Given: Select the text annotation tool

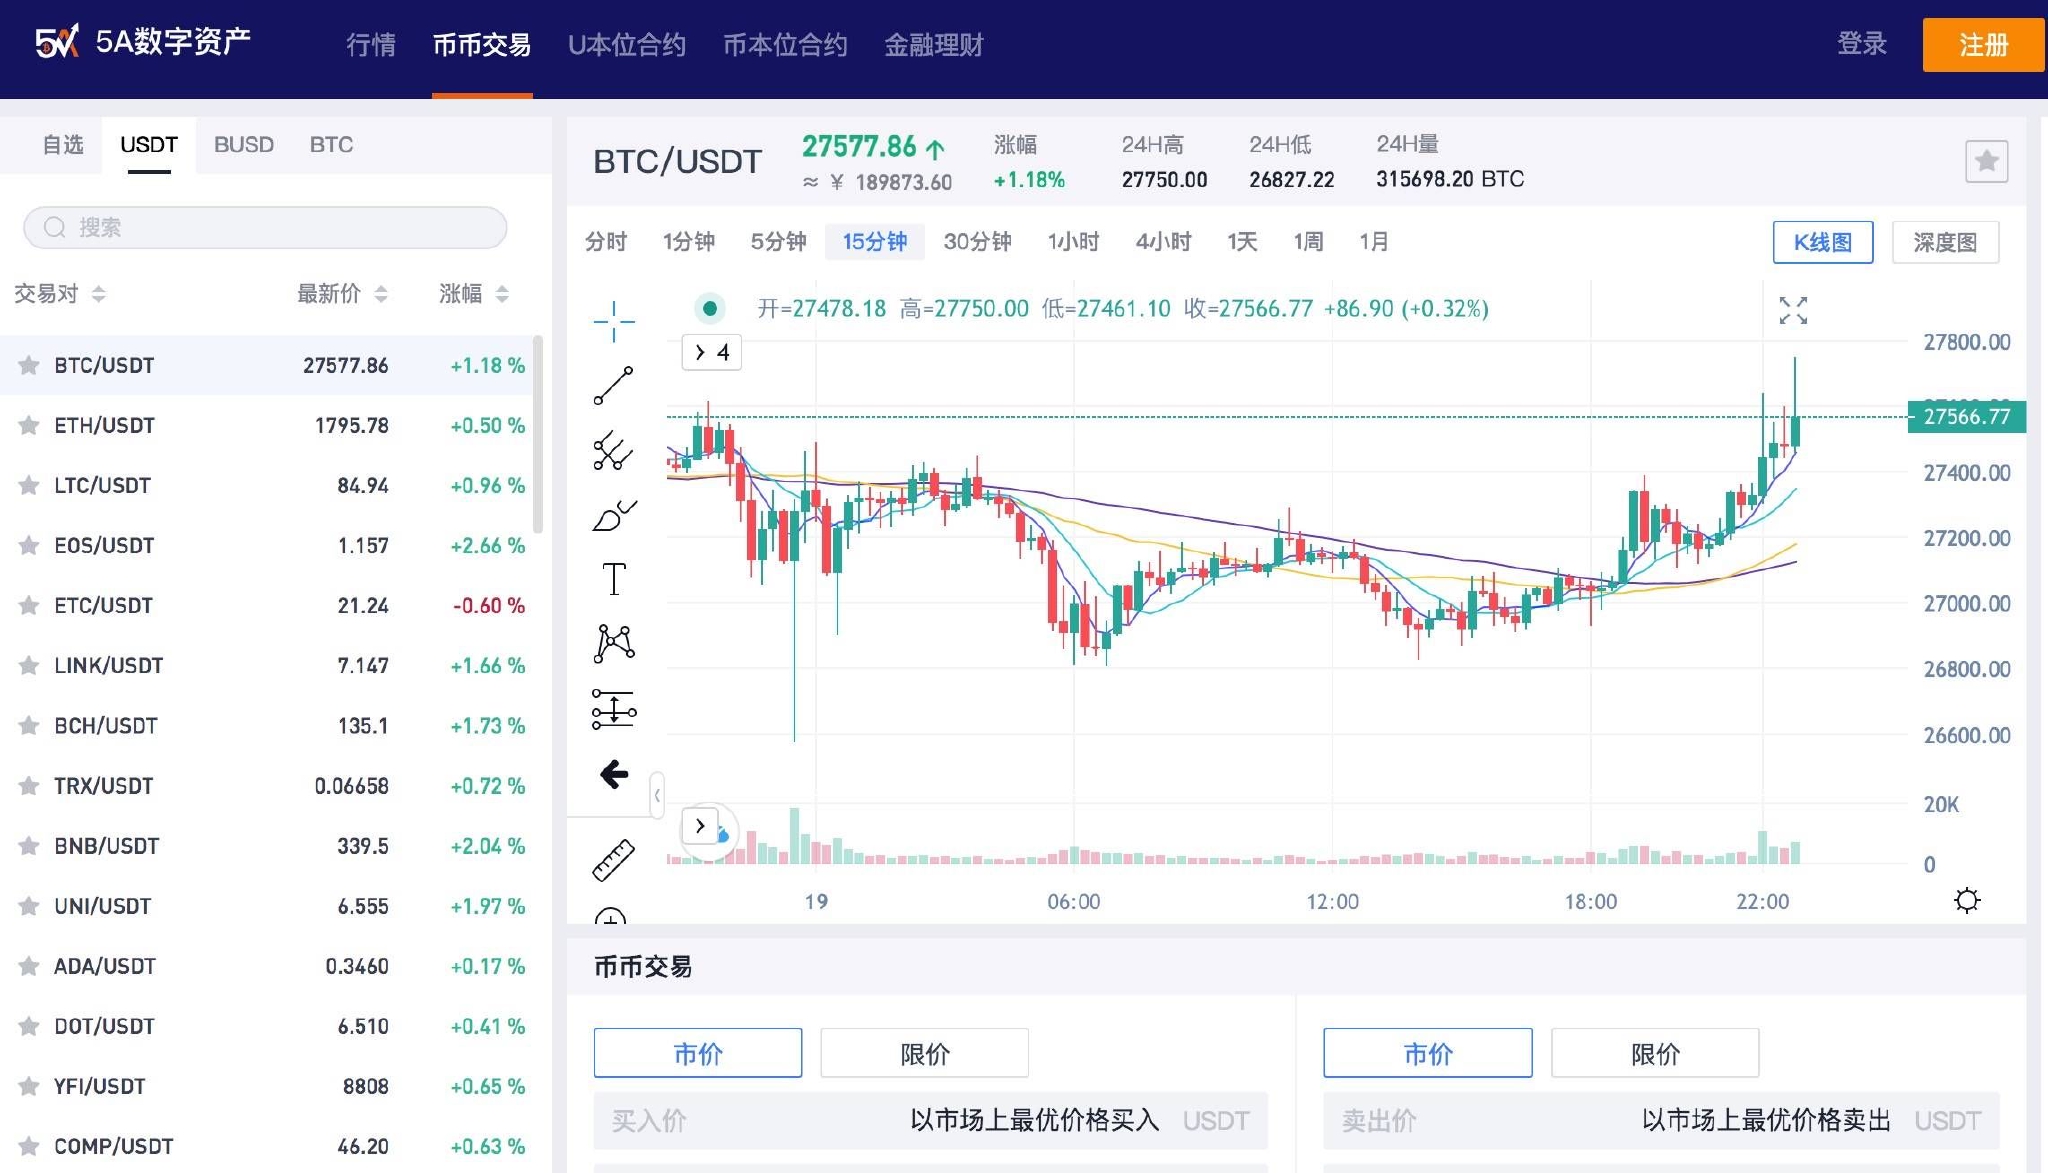Looking at the screenshot, I should 613,578.
